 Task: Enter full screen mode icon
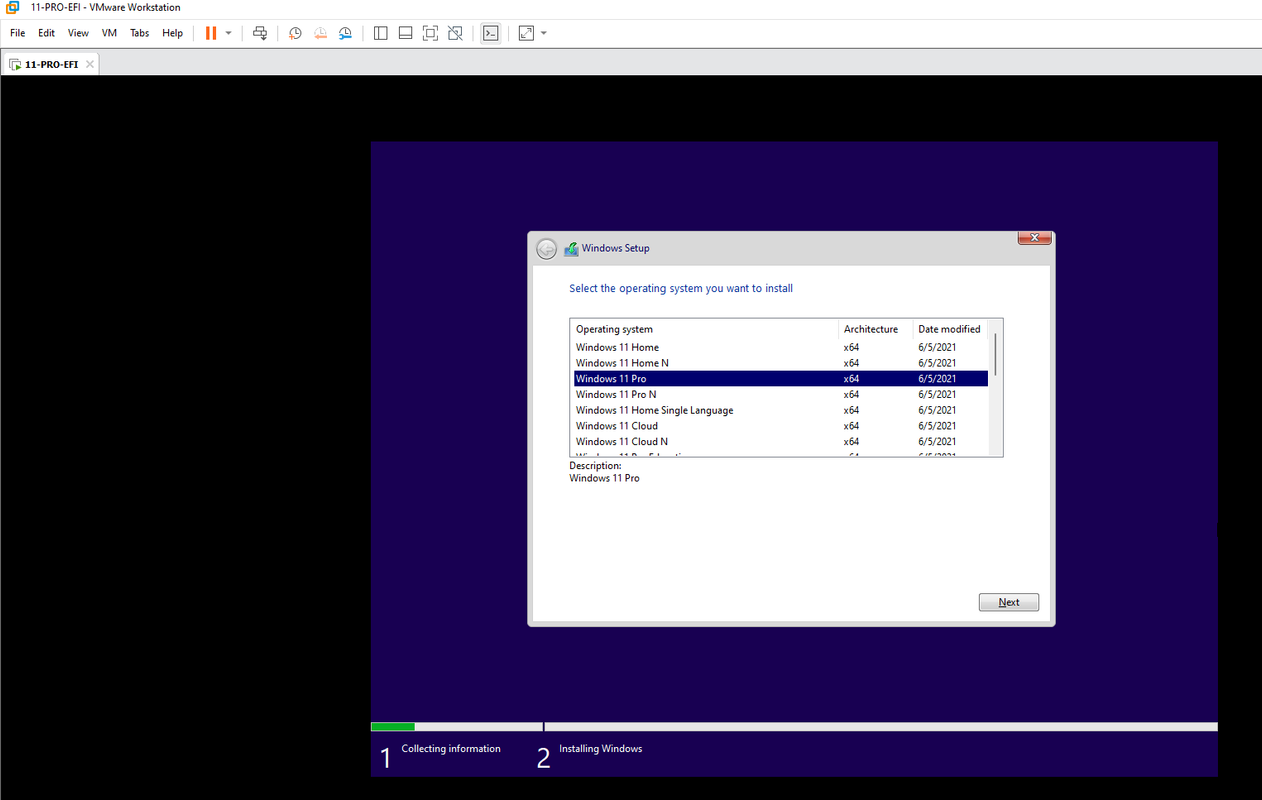pyautogui.click(x=430, y=33)
